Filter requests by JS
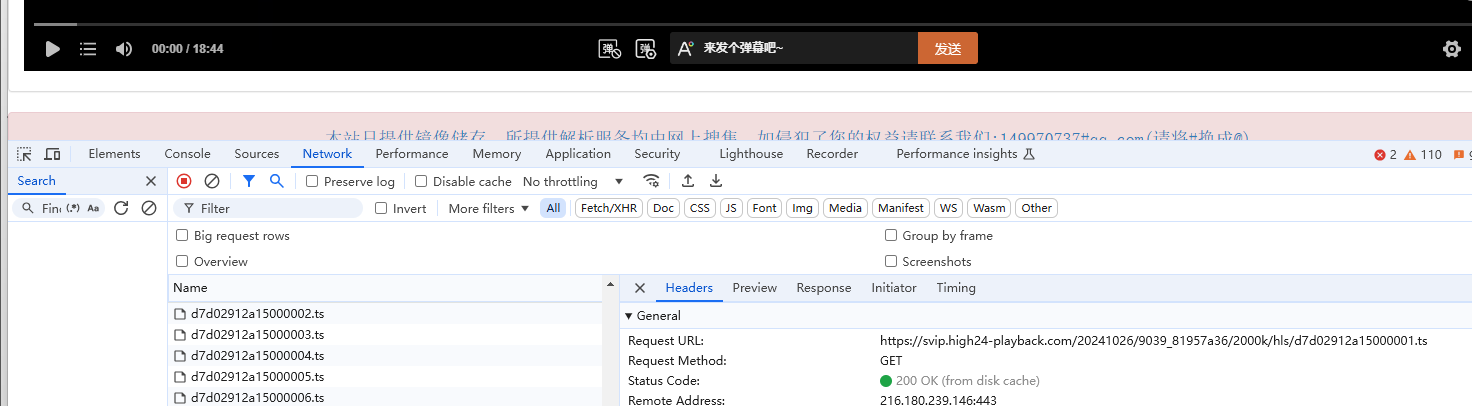Viewport: 1472px width, 406px height. (732, 208)
